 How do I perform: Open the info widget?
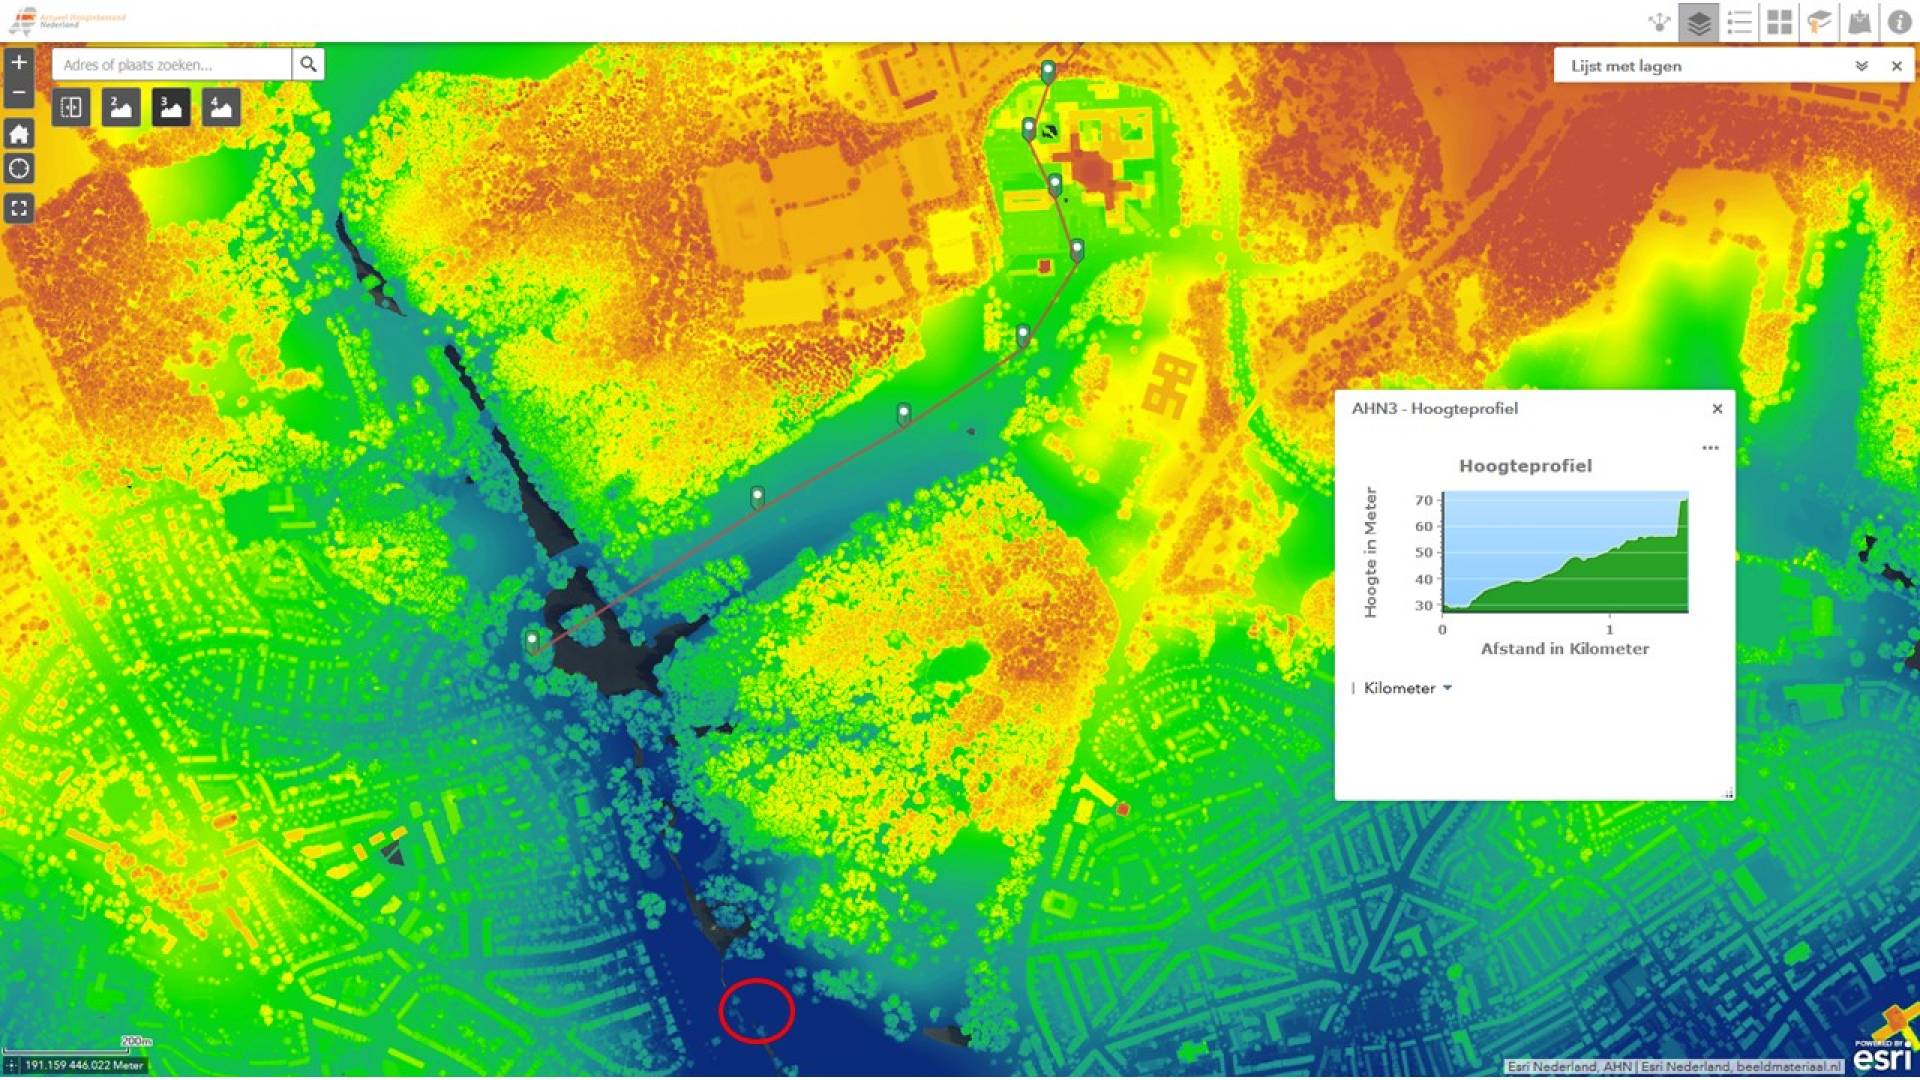(1899, 22)
